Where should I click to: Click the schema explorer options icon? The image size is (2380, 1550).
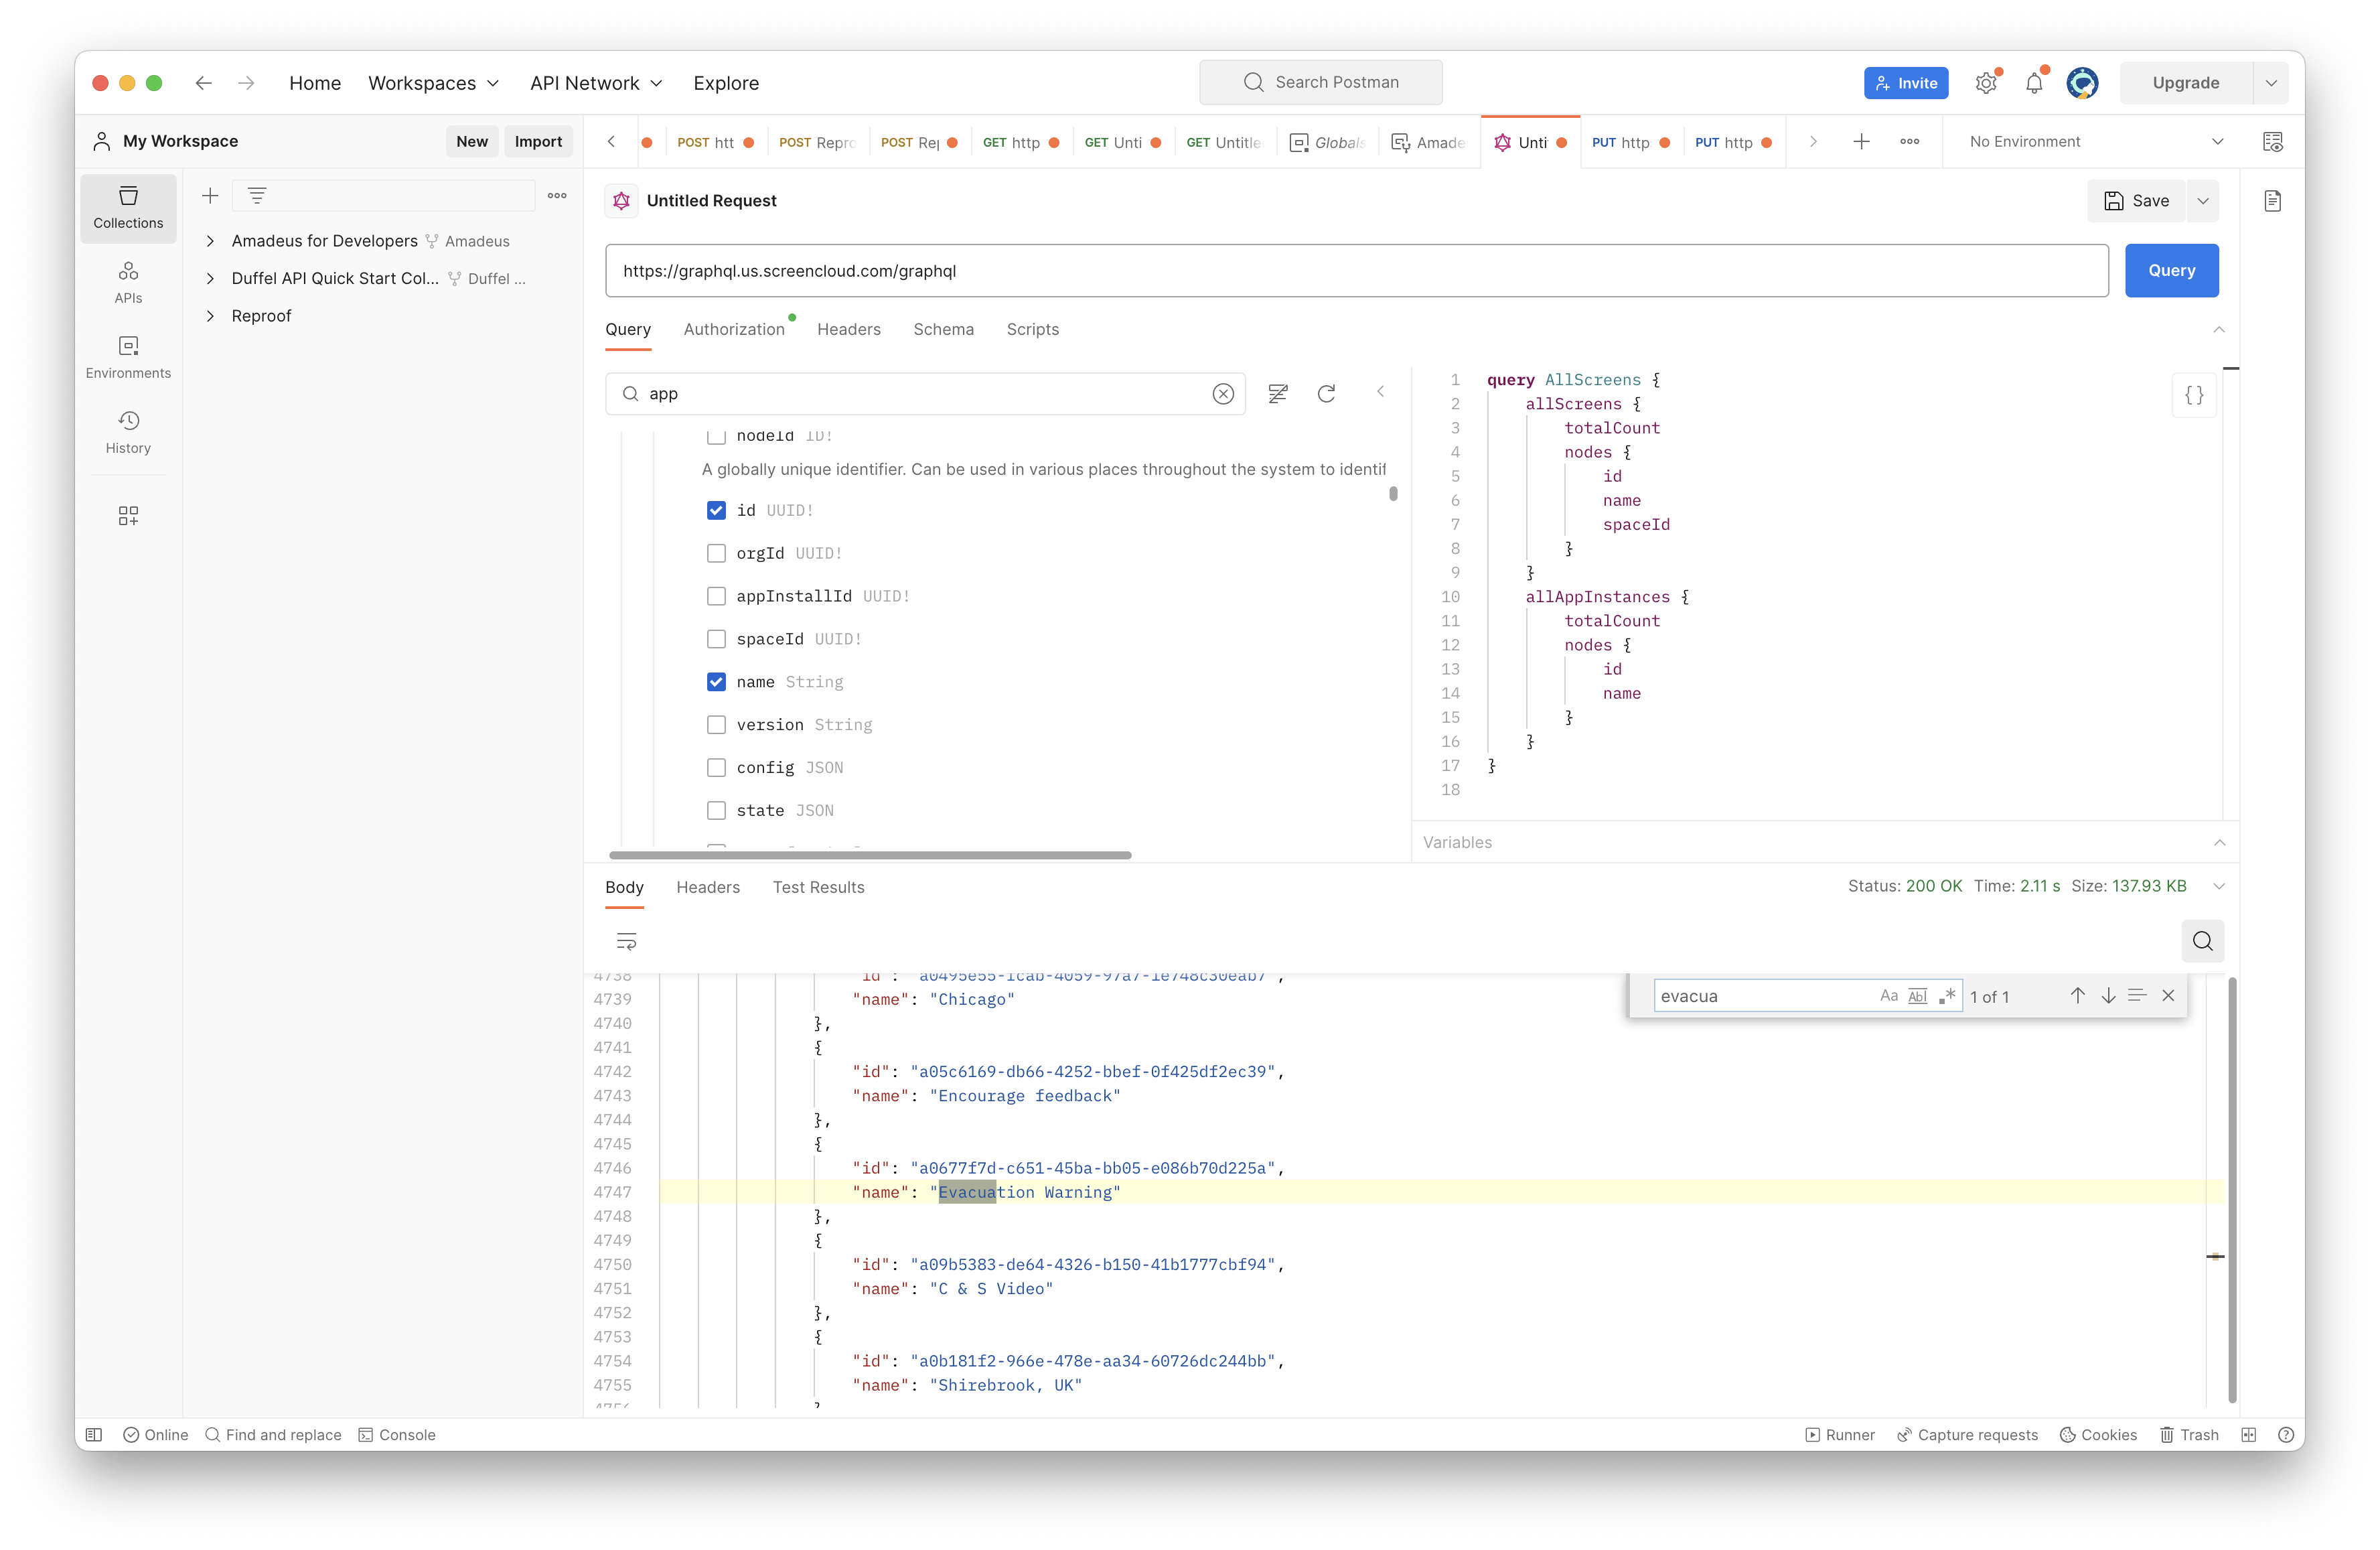[1278, 394]
